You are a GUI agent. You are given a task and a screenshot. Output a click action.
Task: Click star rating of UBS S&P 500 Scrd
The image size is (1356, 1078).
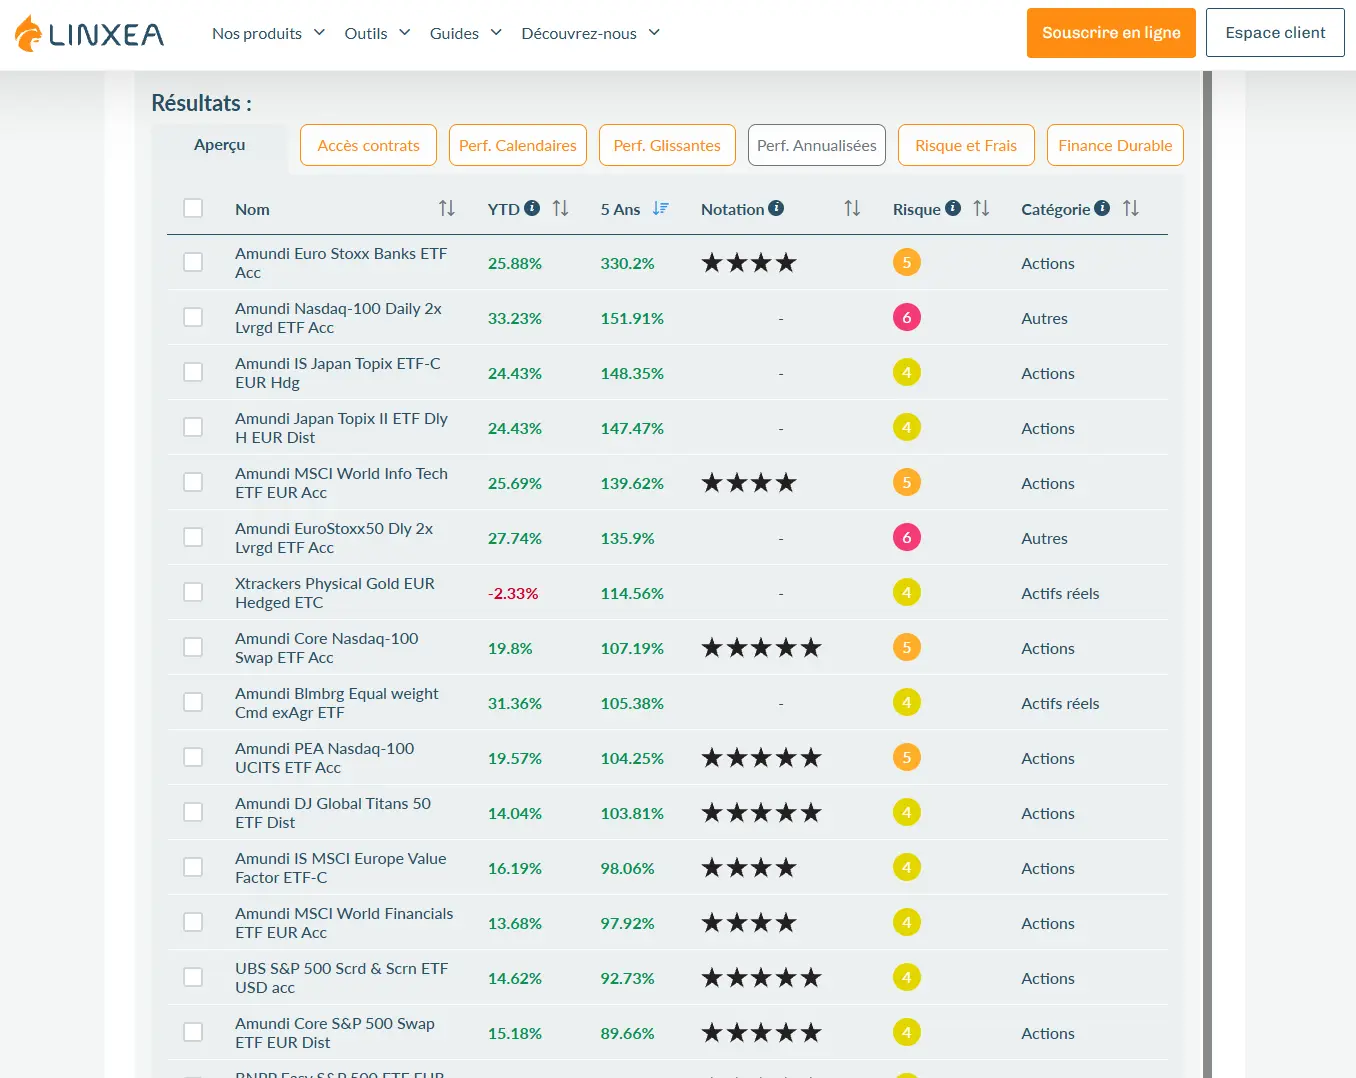pos(761,978)
